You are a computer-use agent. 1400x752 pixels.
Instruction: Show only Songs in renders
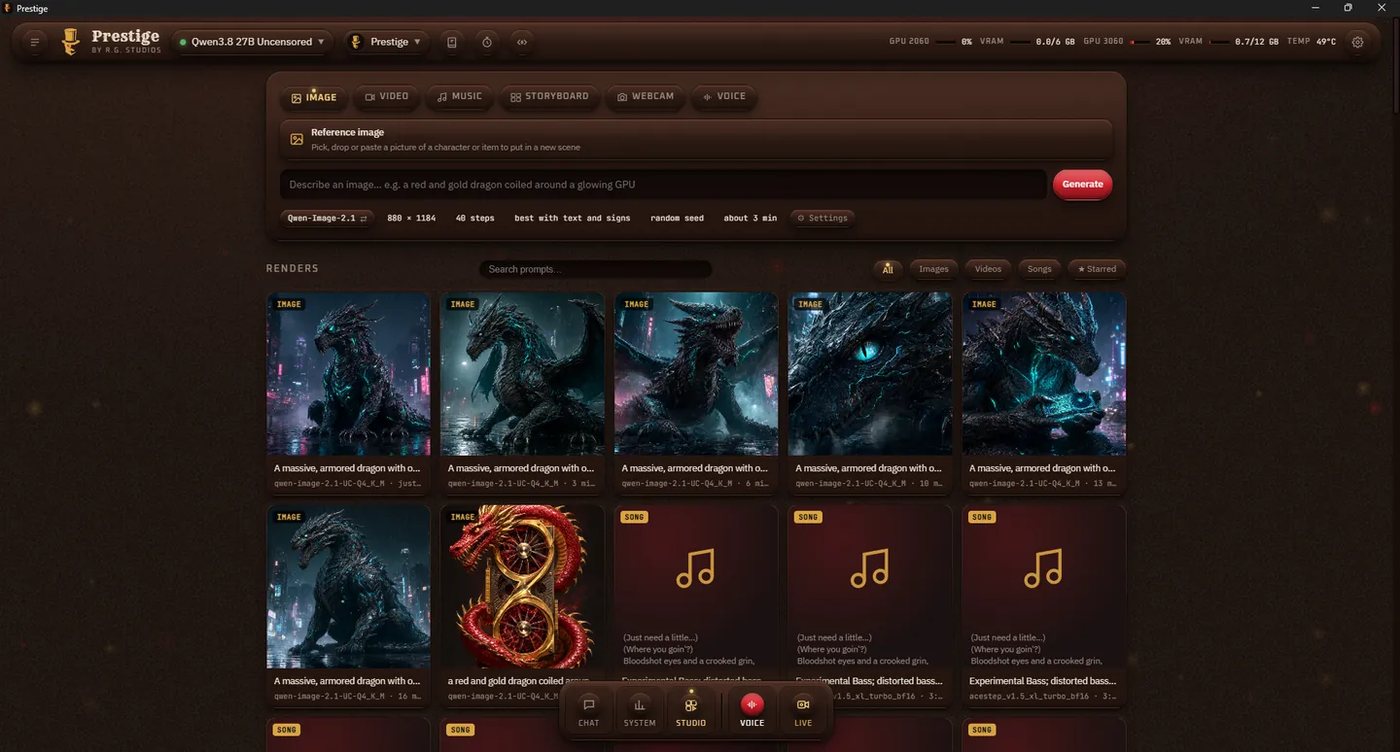(x=1039, y=269)
